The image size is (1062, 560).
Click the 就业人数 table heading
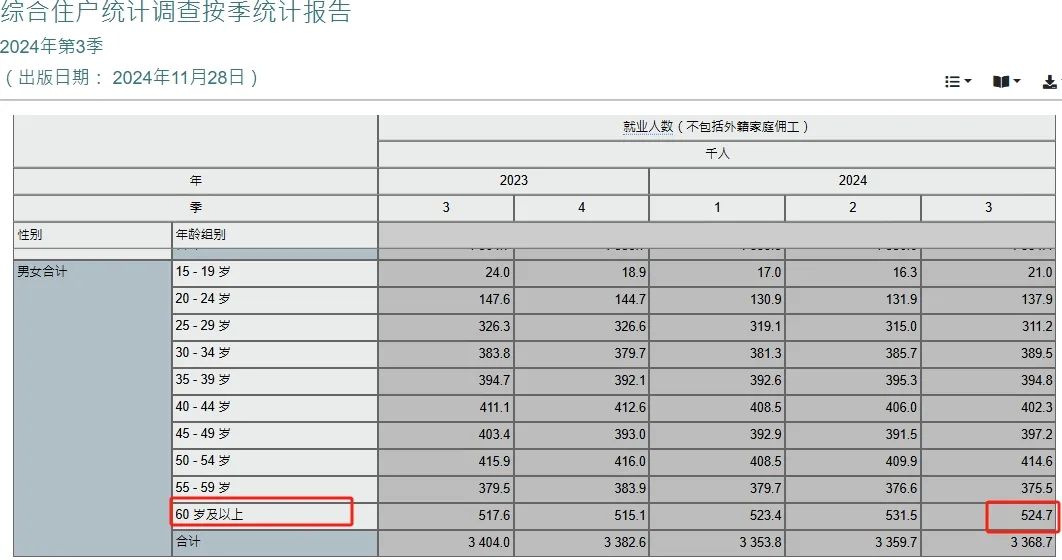(x=716, y=127)
